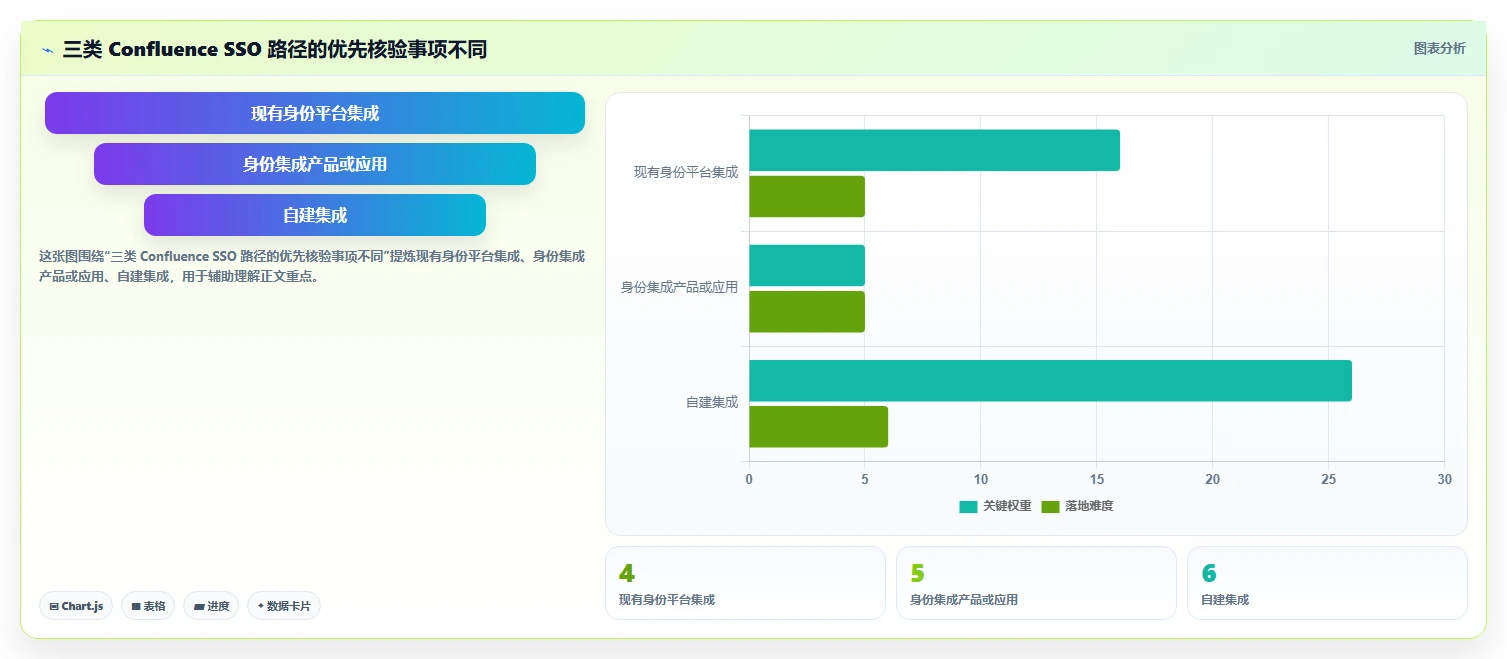Click y-axis label 自建集成
This screenshot has height=659, width=1507.
click(x=712, y=402)
